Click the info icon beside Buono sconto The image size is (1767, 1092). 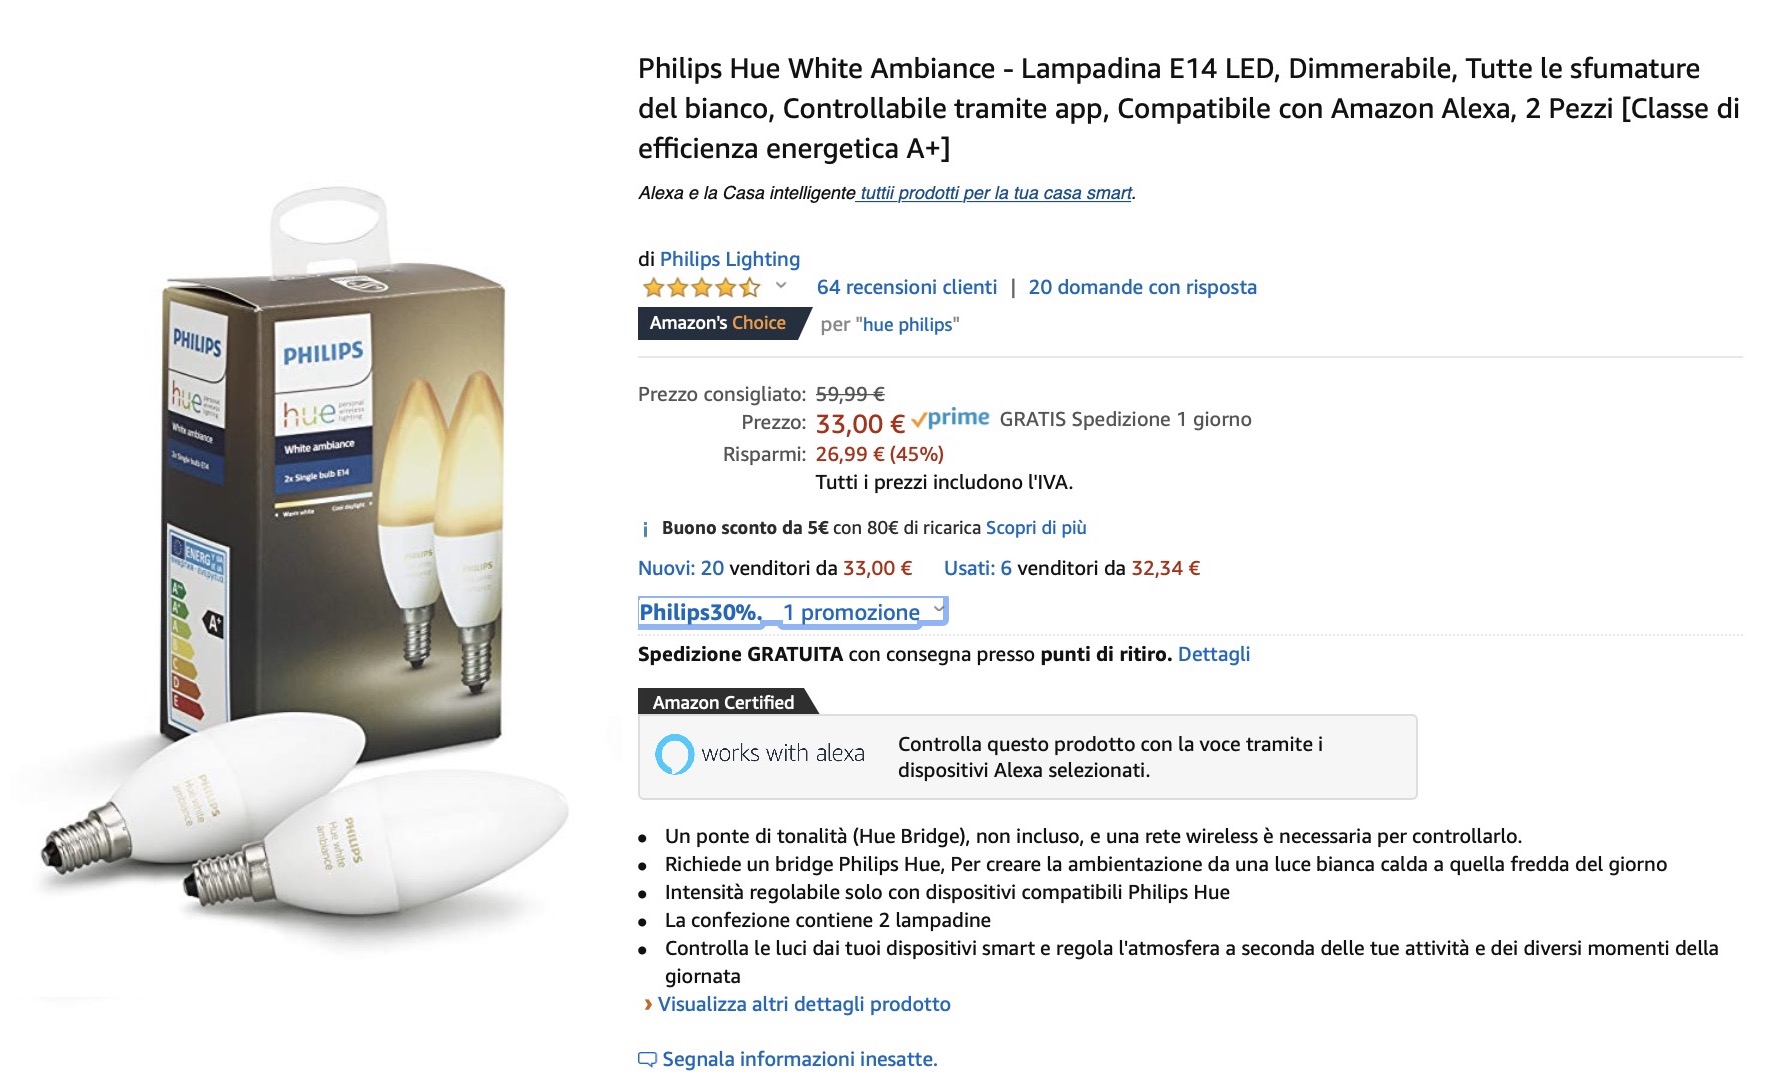[x=646, y=529]
